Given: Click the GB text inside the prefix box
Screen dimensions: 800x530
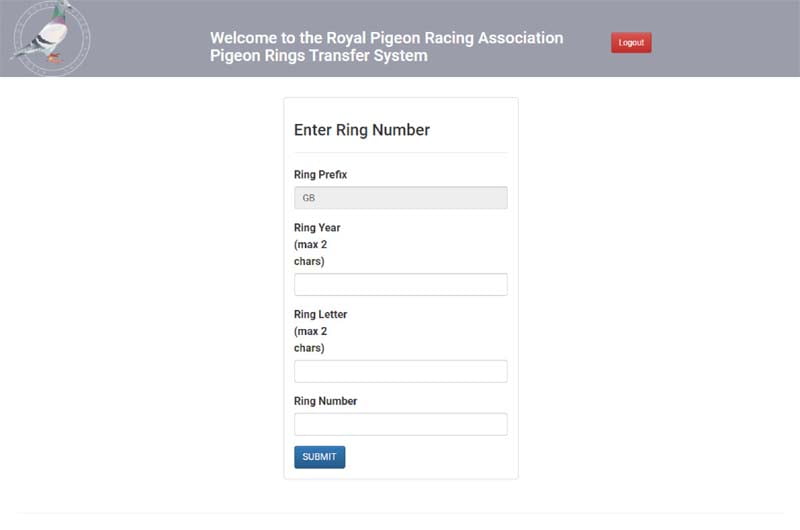Looking at the screenshot, I should click(309, 198).
